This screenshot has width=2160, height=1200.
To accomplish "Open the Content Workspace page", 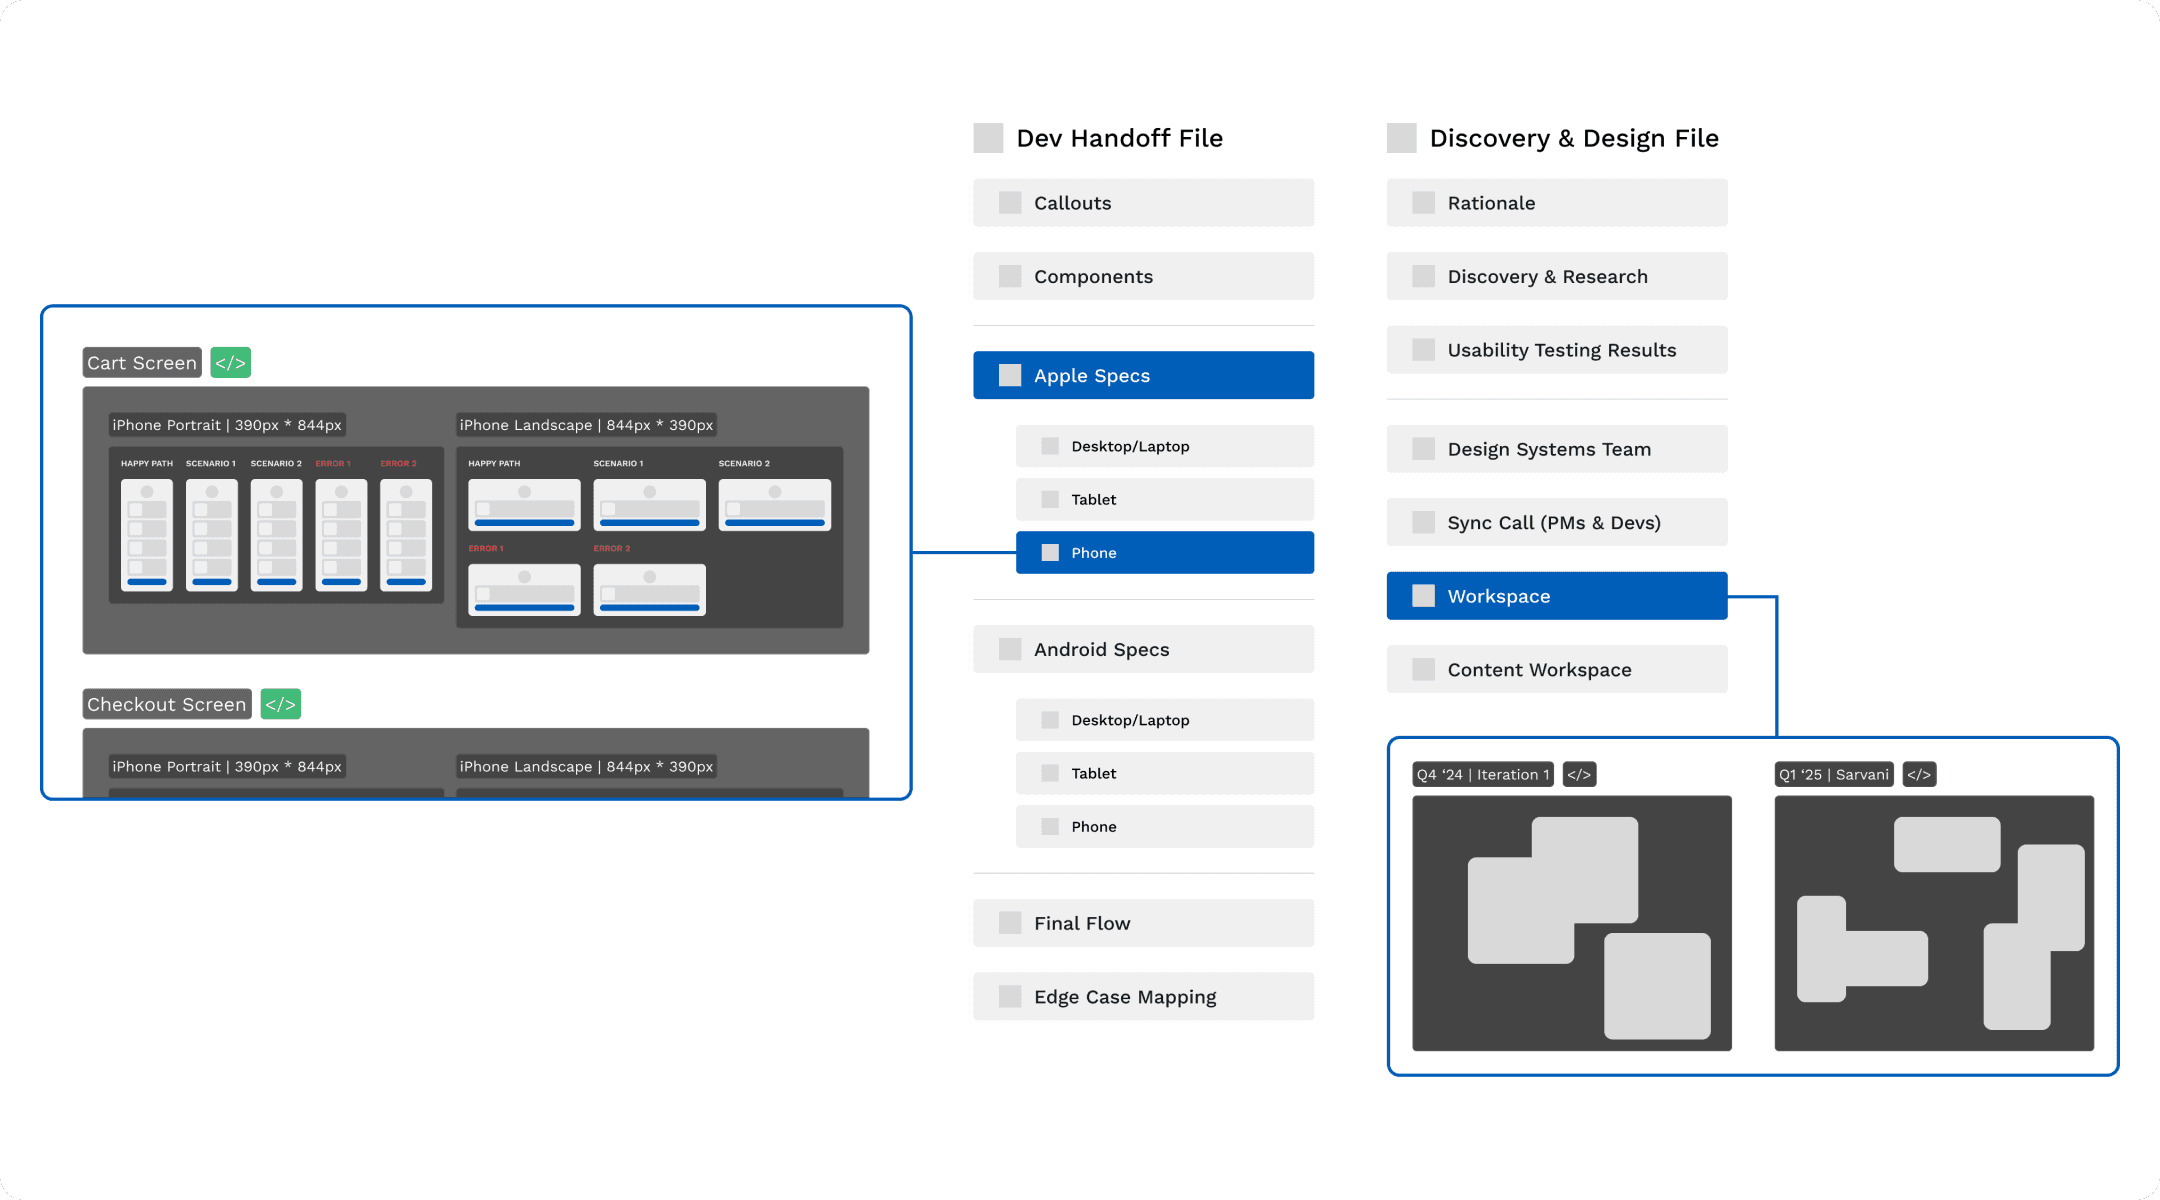I will (1556, 670).
